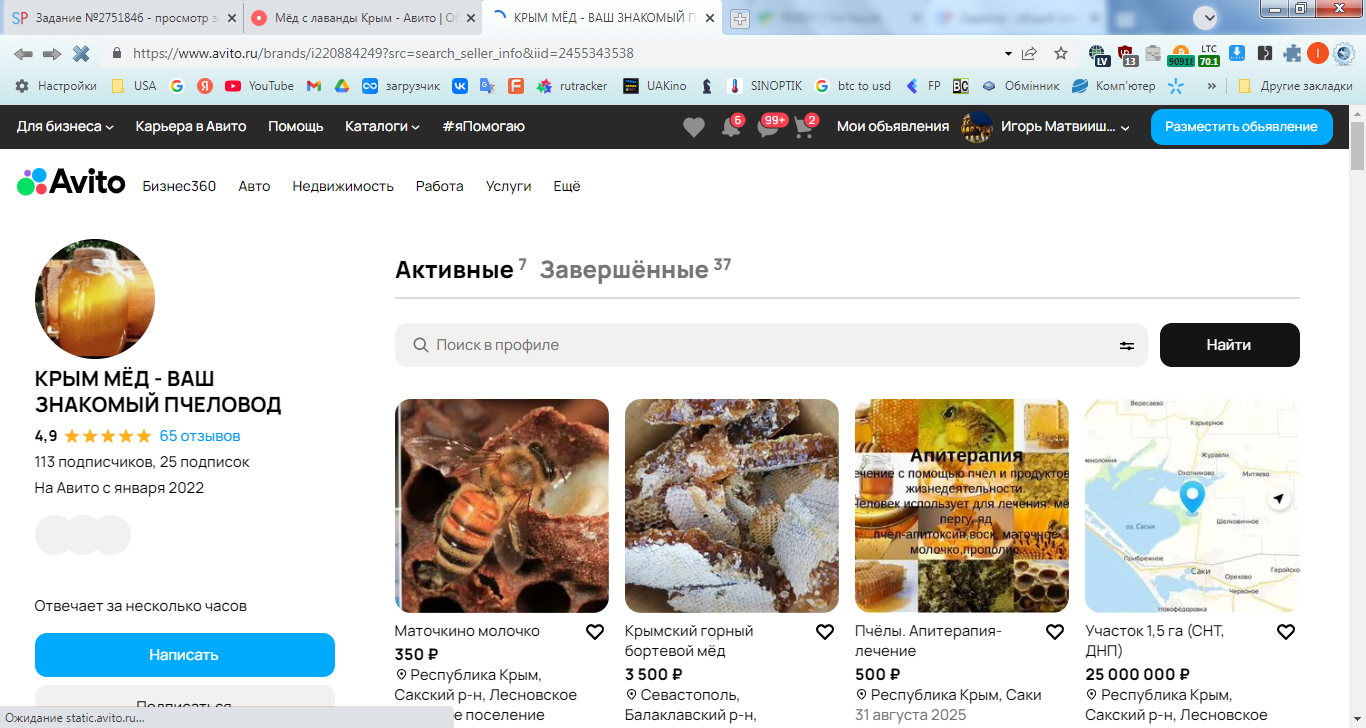Open the Gmail bookmark icon

[314, 86]
